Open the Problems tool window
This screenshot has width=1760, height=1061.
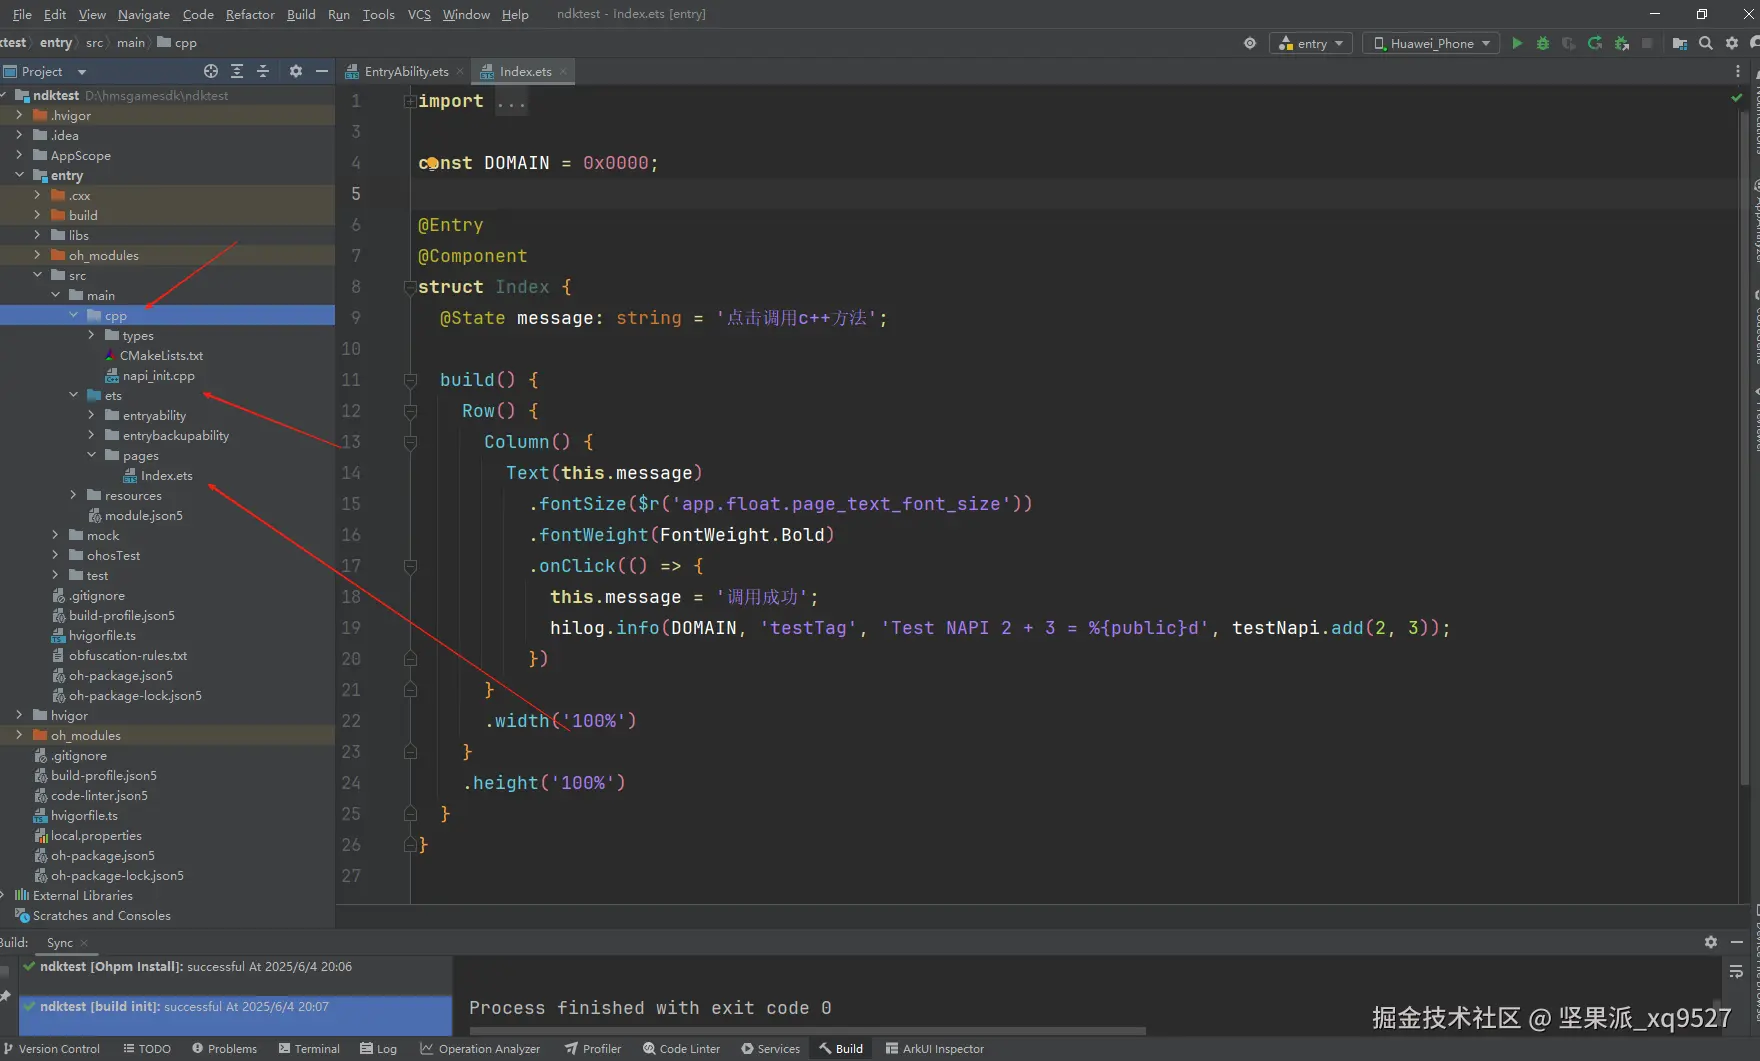[x=224, y=1049]
